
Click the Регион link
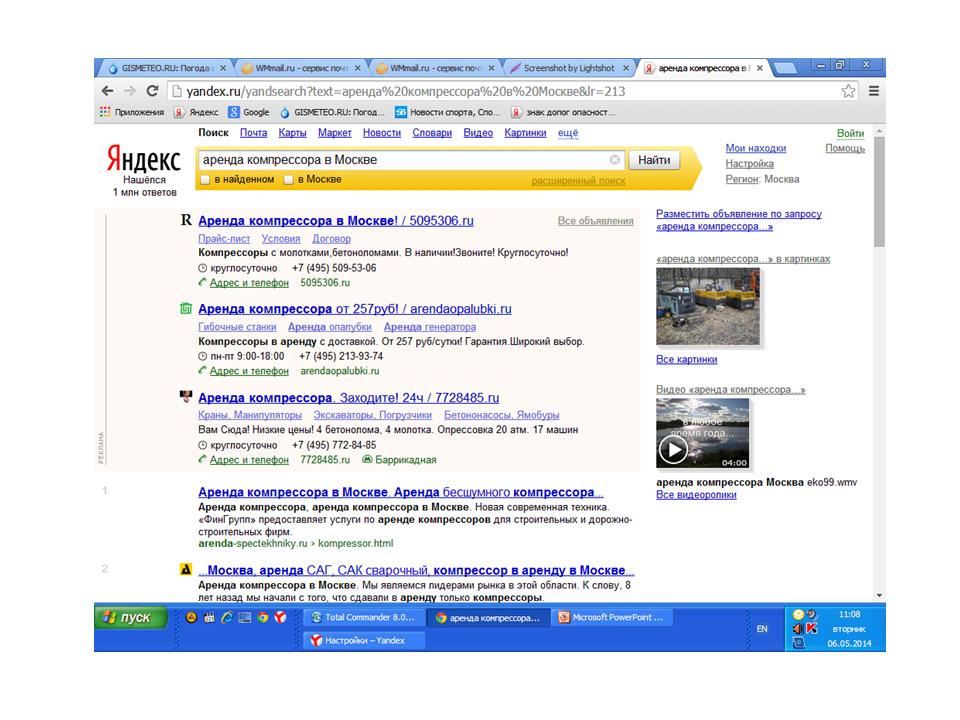pyautogui.click(x=741, y=179)
